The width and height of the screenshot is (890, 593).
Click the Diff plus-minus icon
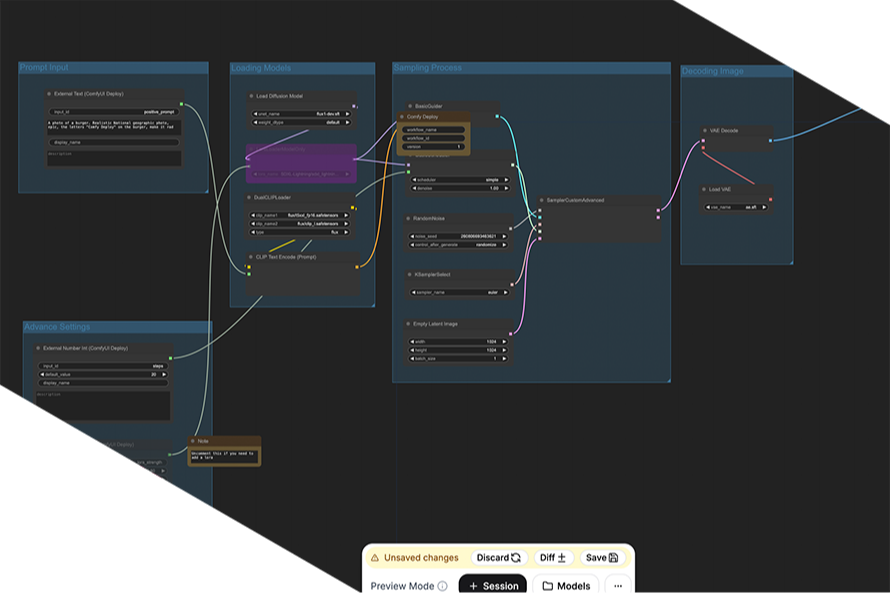[561, 557]
